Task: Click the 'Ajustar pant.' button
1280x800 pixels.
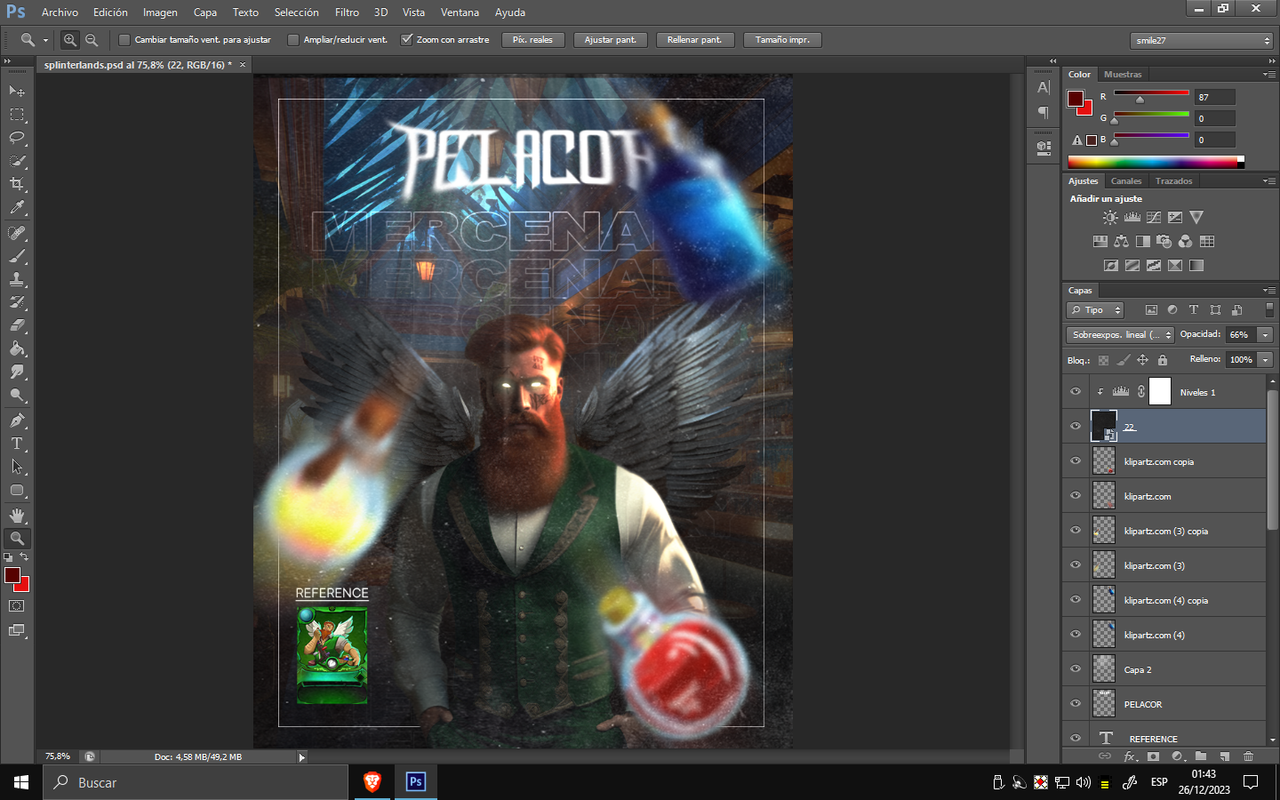Action: coord(610,40)
